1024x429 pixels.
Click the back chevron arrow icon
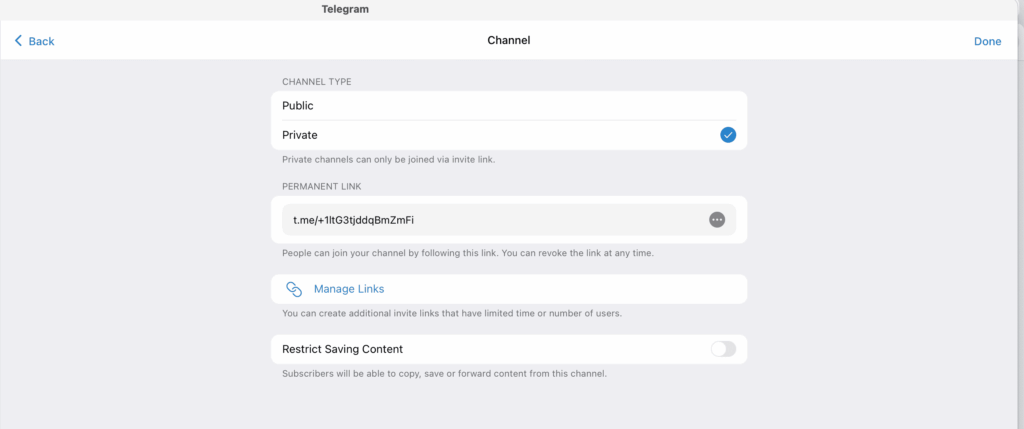pos(18,41)
